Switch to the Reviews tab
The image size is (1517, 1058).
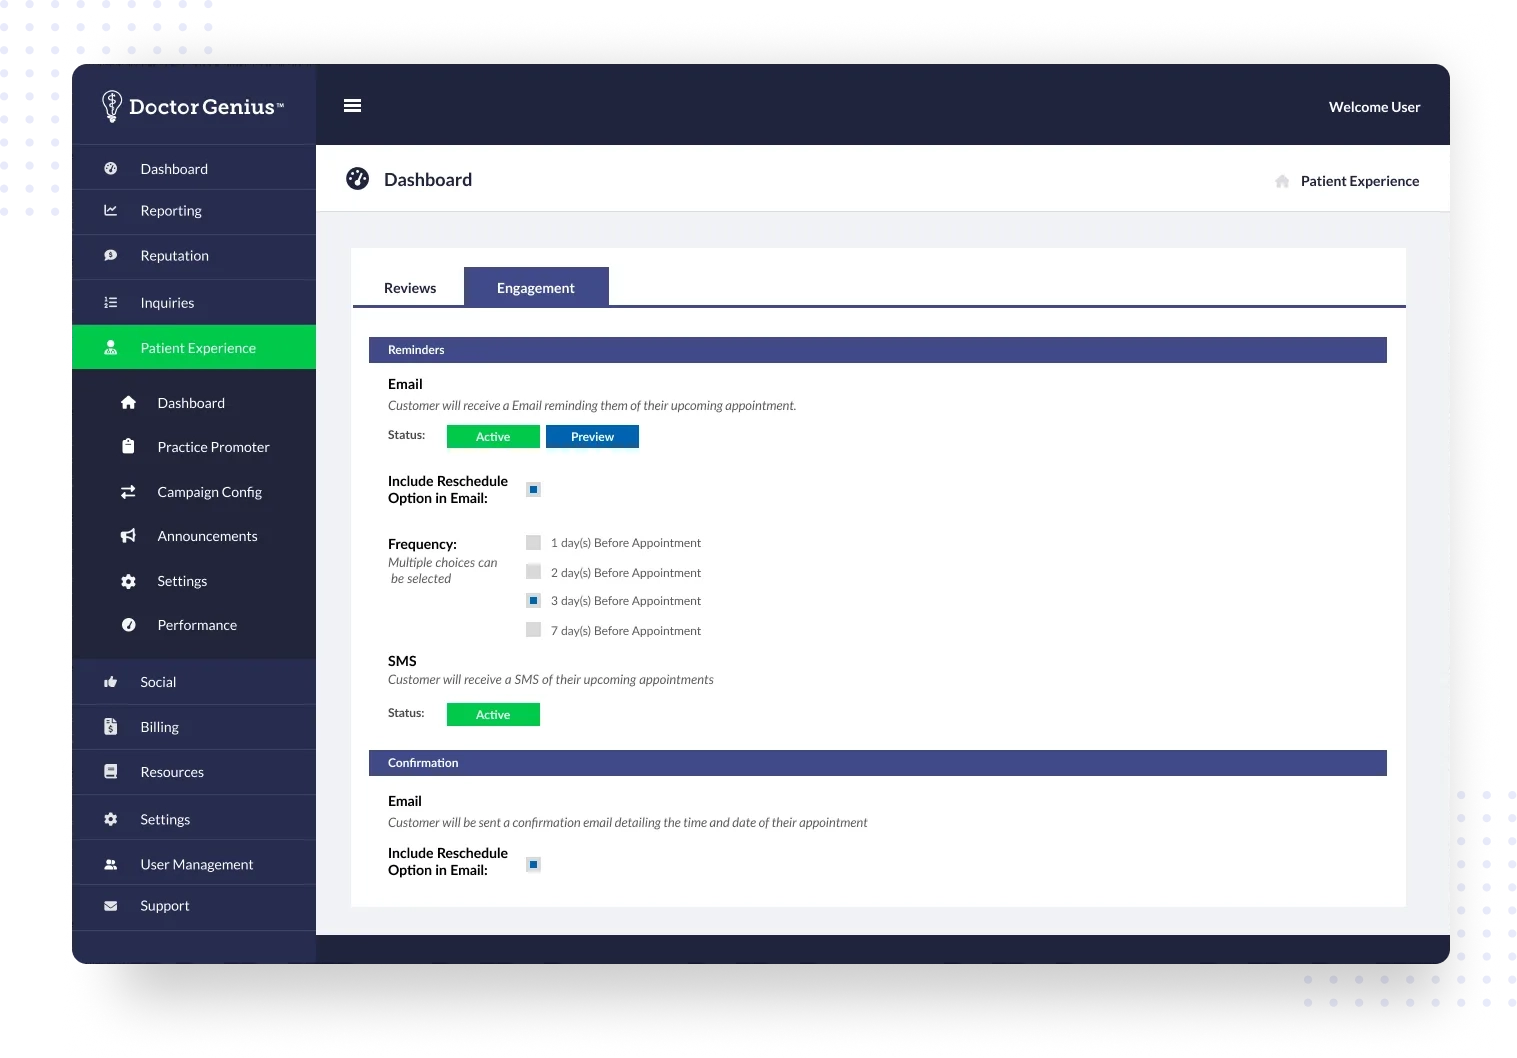[x=410, y=288]
